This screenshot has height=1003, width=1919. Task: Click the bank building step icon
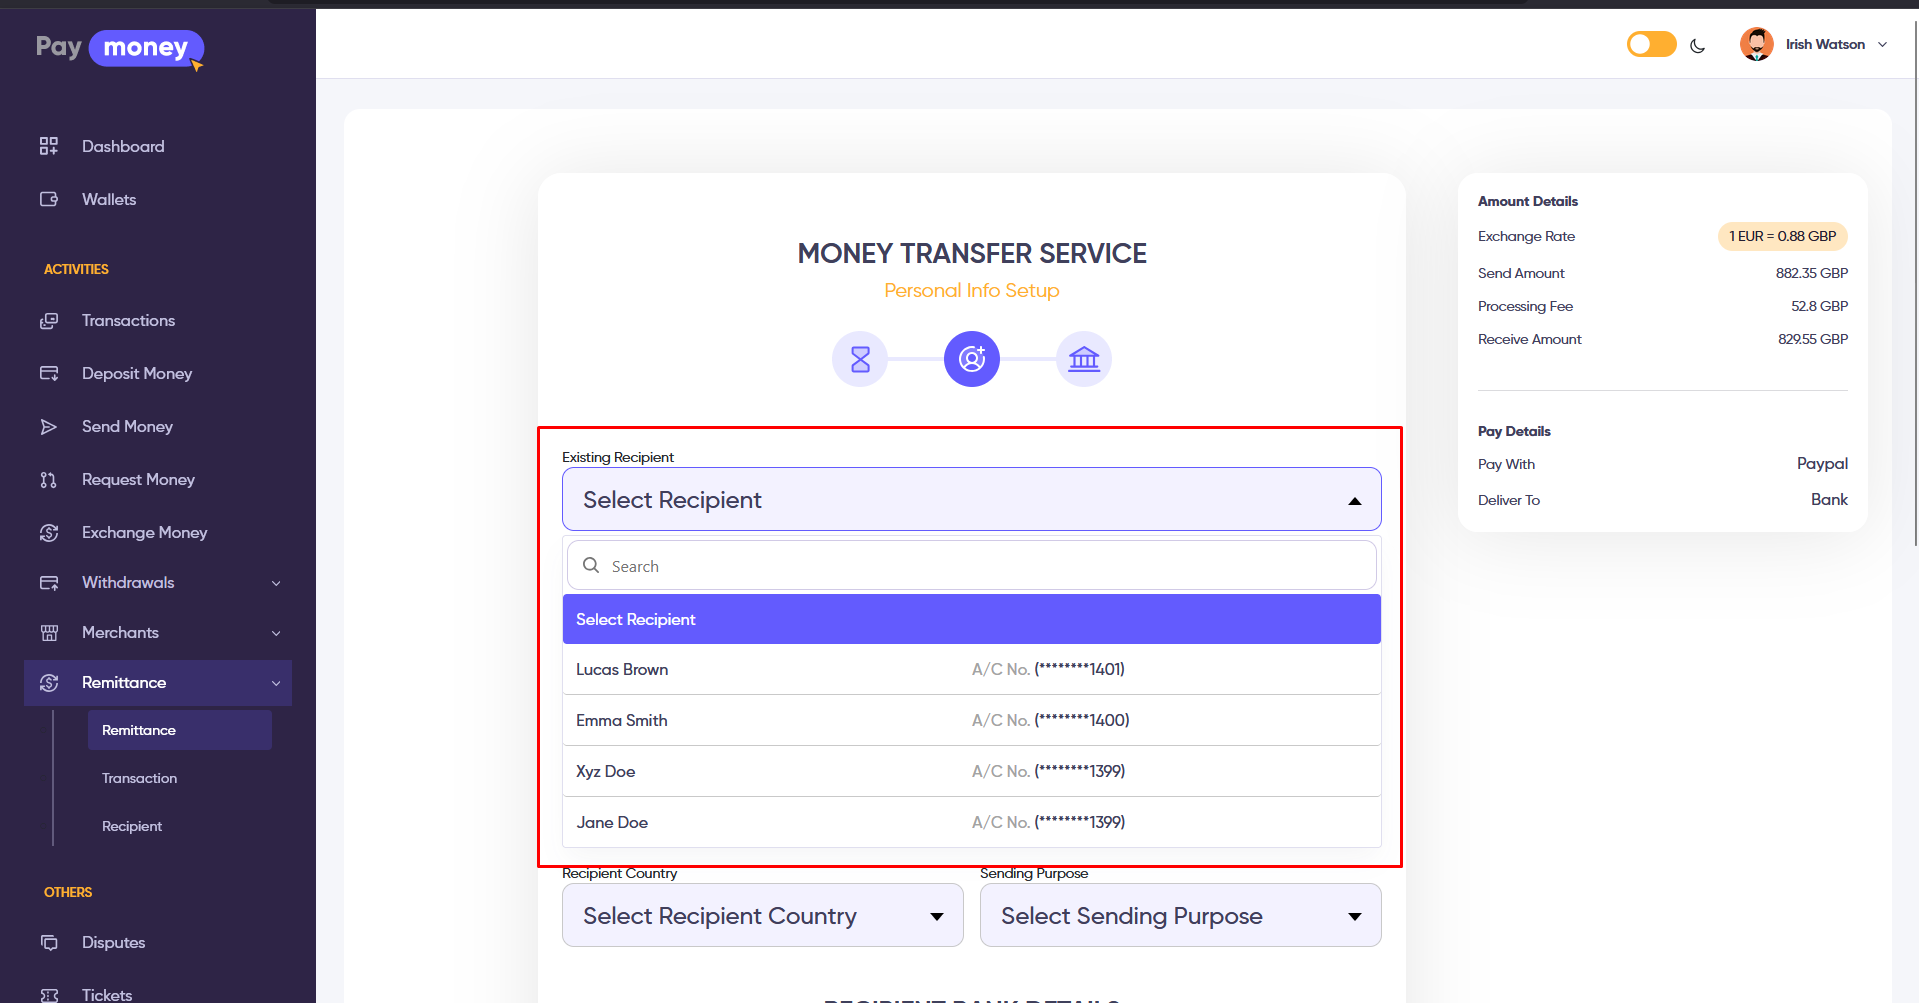coord(1084,359)
